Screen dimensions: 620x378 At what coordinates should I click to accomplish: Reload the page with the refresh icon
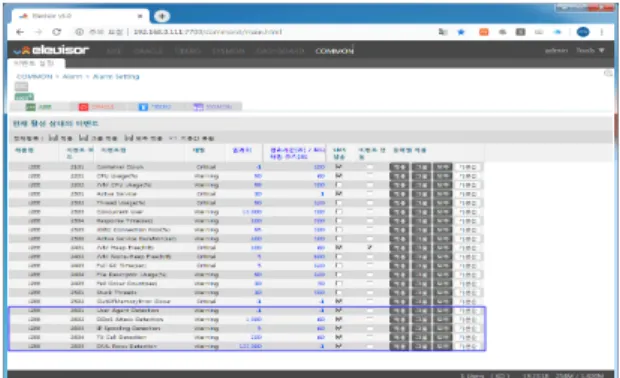57,32
